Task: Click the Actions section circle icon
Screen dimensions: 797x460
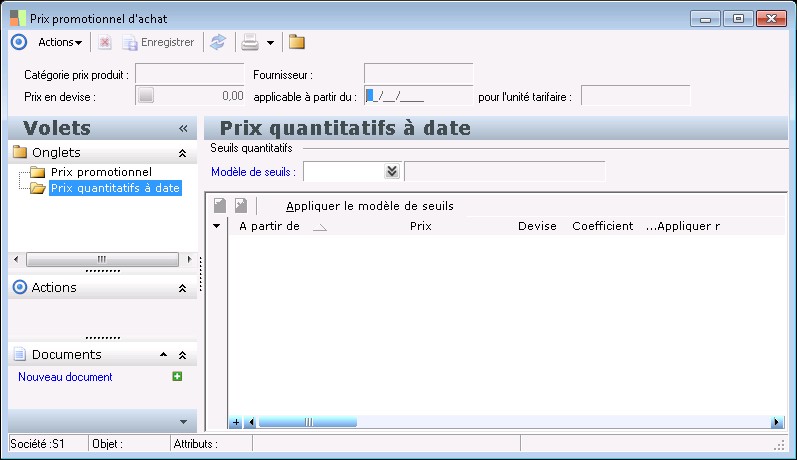Action: (20, 287)
